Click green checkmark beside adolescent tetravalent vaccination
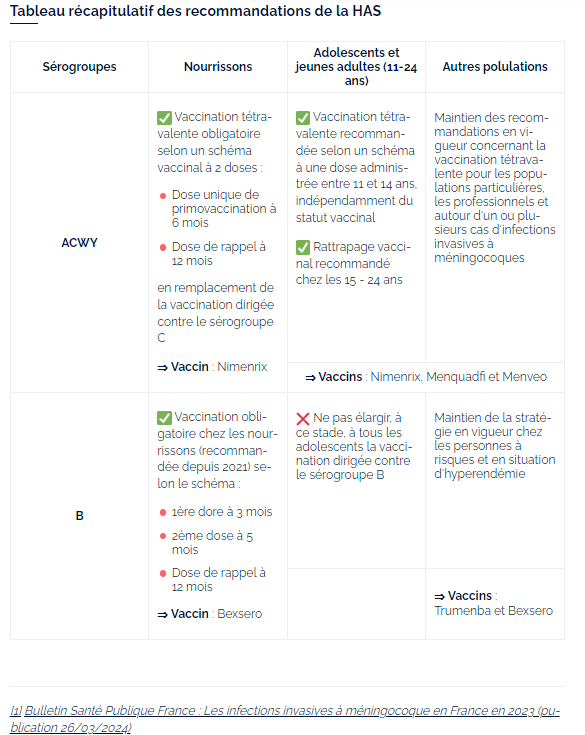This screenshot has width=585, height=735. (x=303, y=117)
